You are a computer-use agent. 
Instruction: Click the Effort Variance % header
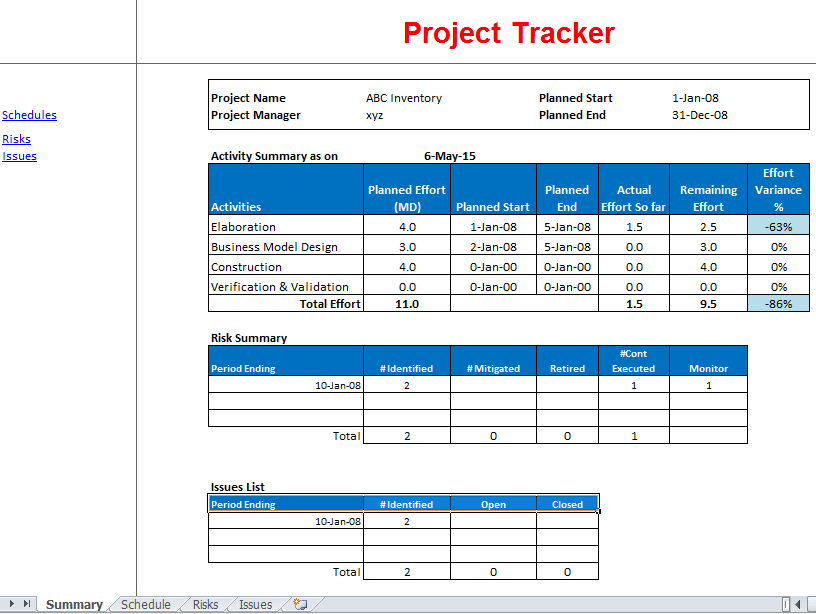click(x=779, y=190)
